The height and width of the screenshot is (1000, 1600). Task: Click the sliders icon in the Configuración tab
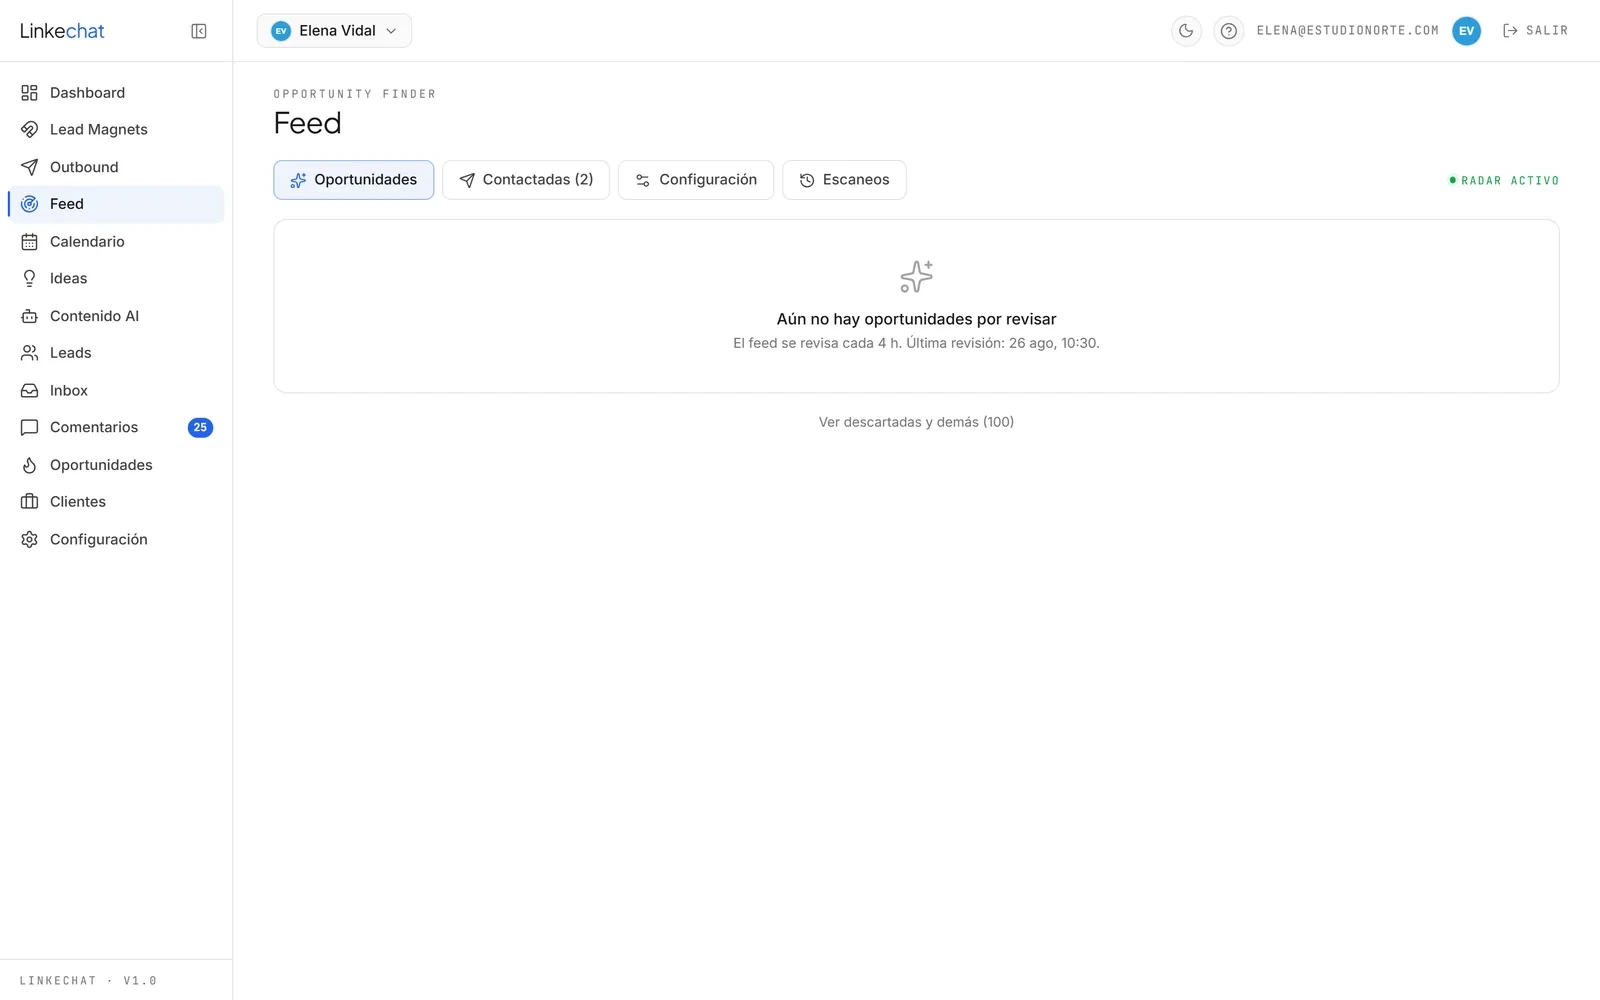point(643,180)
